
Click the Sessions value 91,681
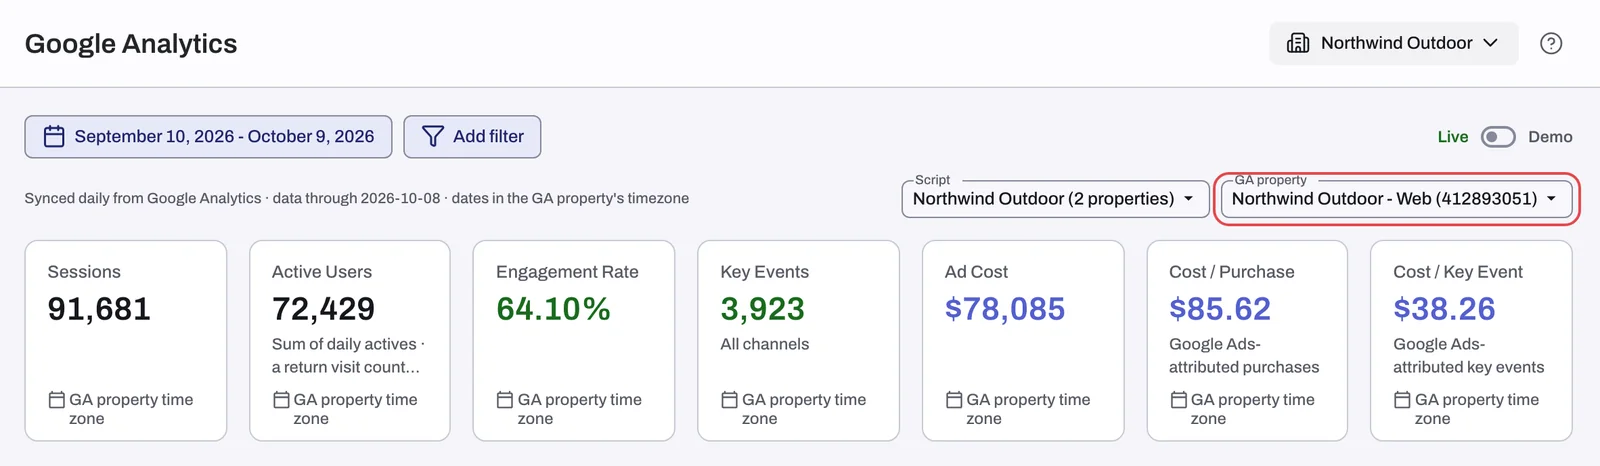[99, 309]
